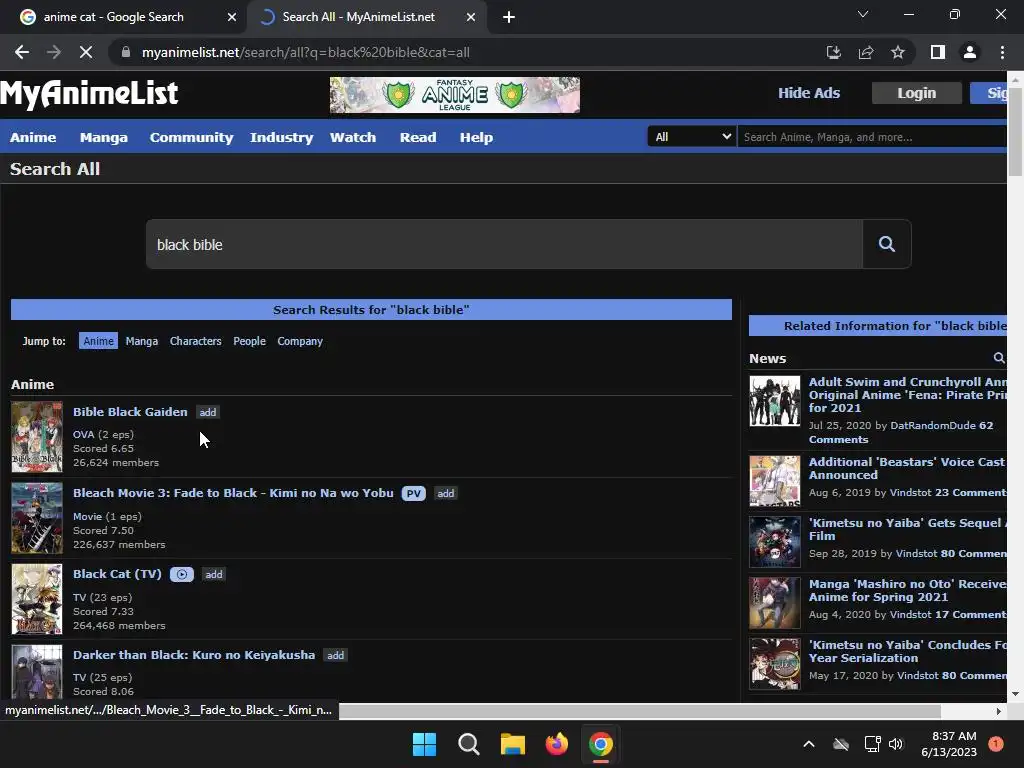Click the horizontal scrollbar at page bottom
The width and height of the screenshot is (1024, 768).
click(x=639, y=711)
